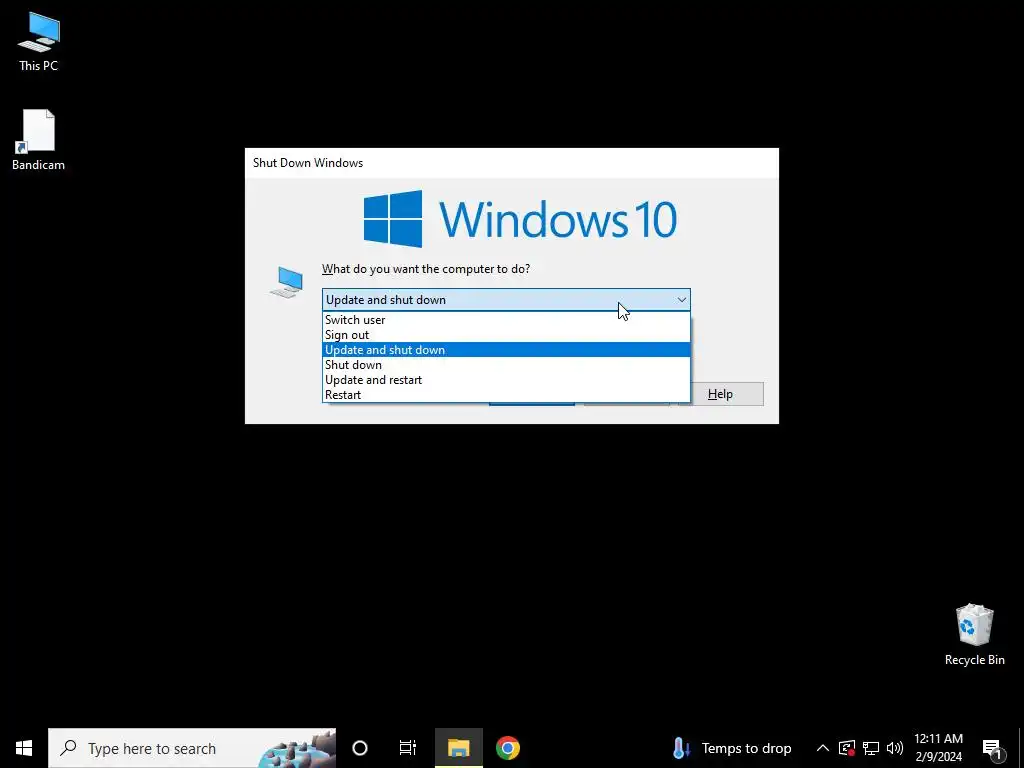Screen dimensions: 1024x768
Task: Select the Restart option in the list
Action: point(506,395)
